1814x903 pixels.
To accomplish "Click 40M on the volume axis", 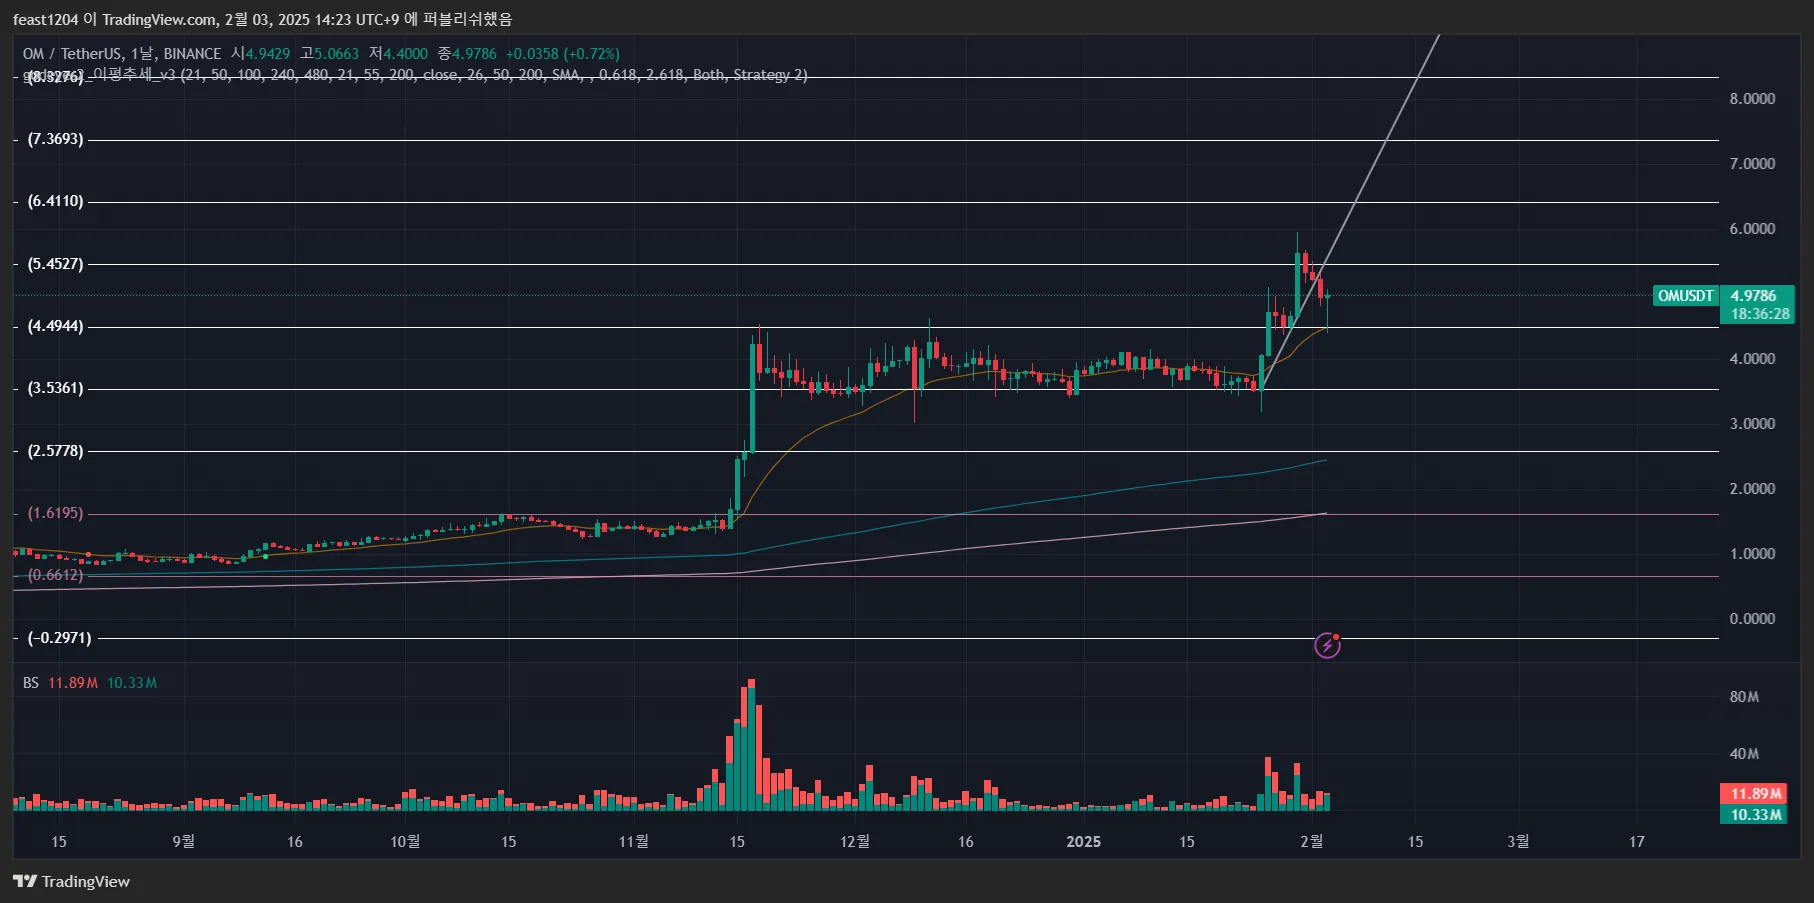I will [1744, 754].
